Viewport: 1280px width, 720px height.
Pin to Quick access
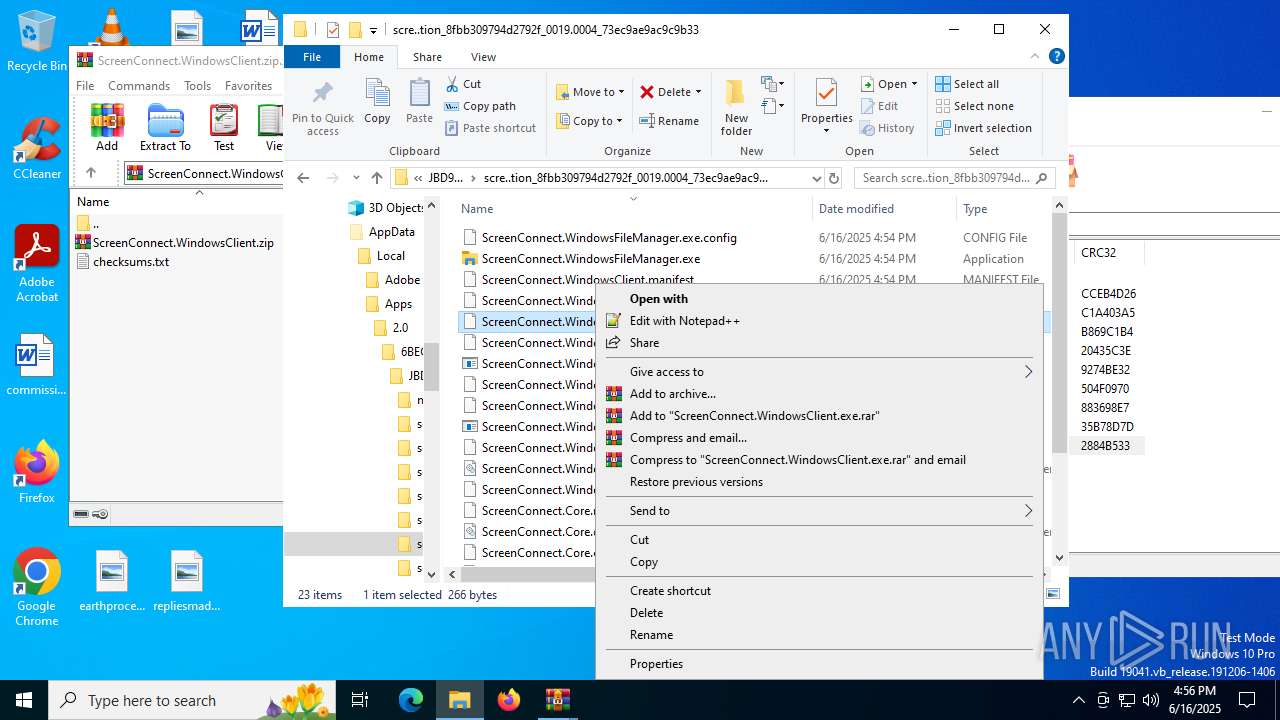tap(323, 108)
